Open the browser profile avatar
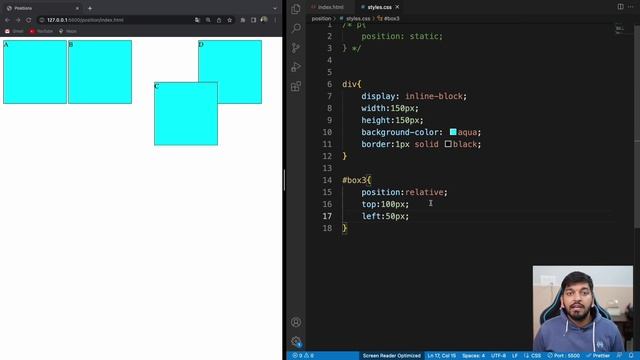The height and width of the screenshot is (360, 640). coord(264,19)
